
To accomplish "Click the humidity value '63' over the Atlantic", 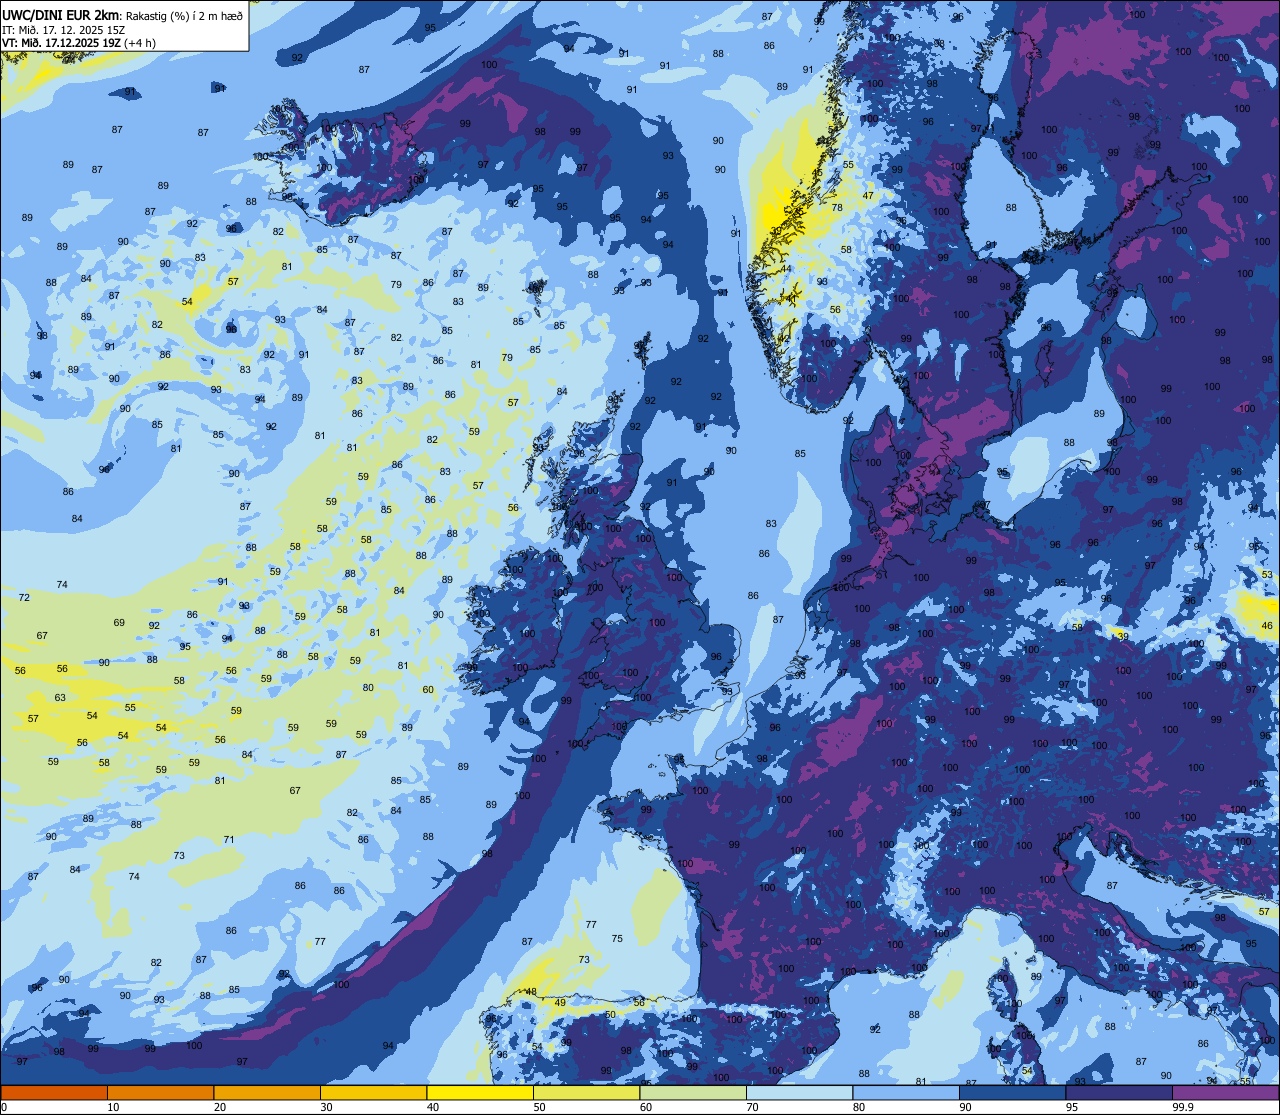I will tap(60, 698).
